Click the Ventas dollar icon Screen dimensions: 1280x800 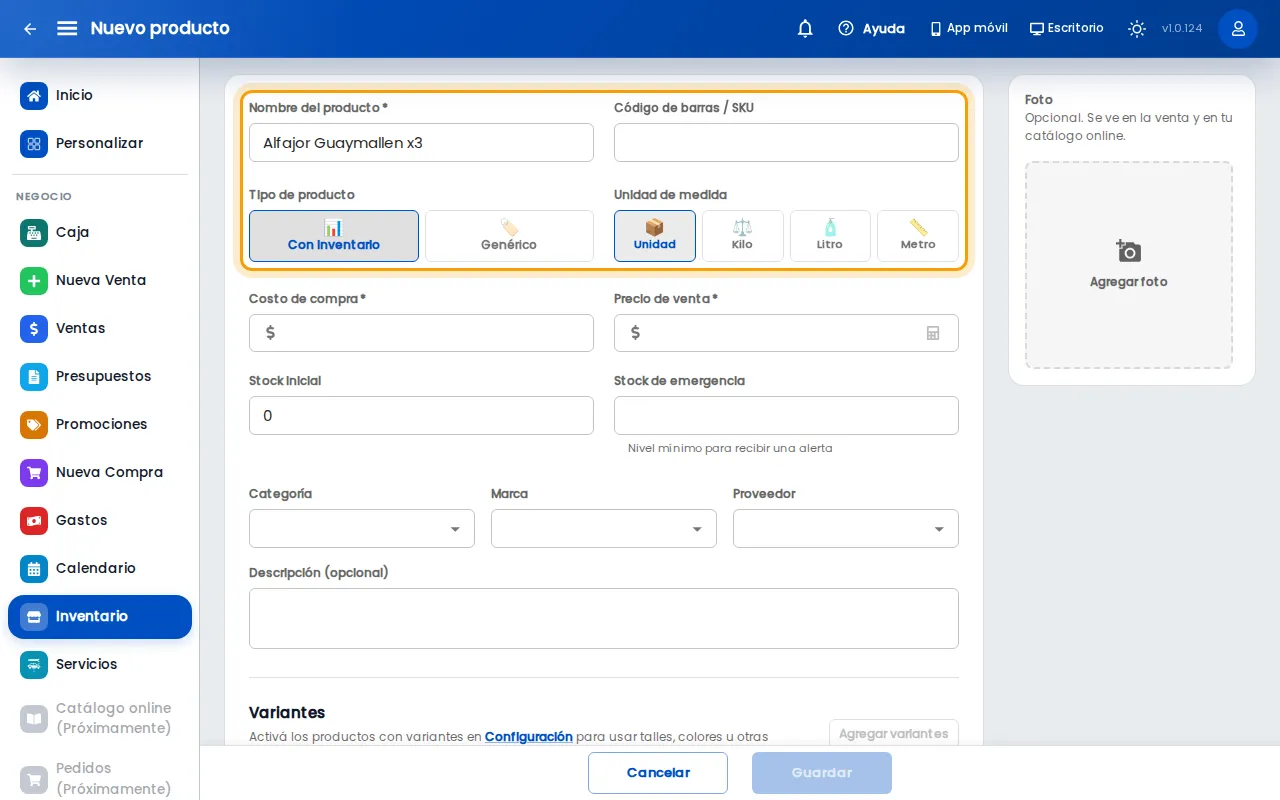[x=34, y=329]
